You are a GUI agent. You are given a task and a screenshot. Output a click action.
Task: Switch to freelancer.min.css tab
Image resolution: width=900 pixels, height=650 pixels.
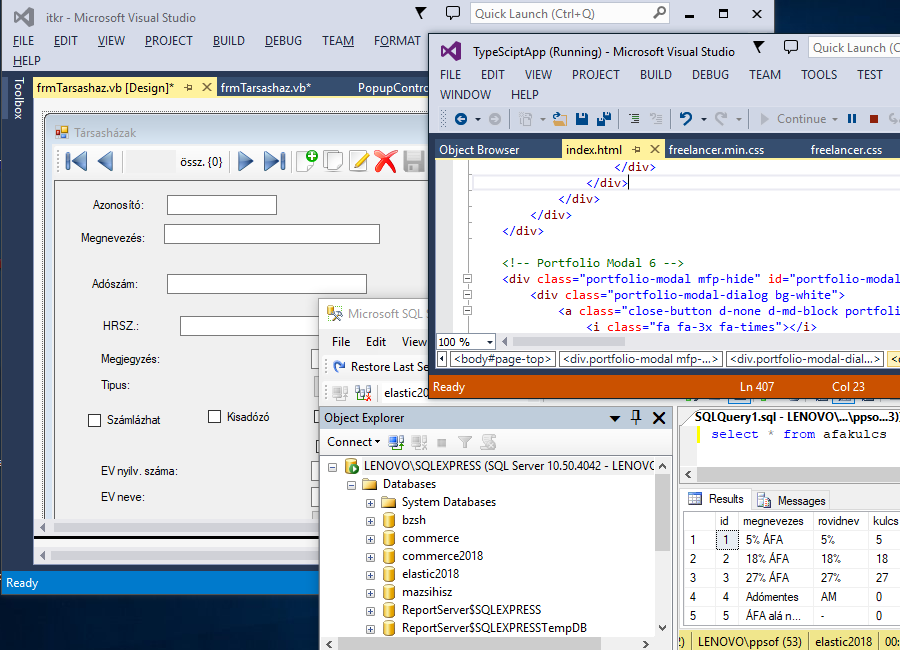[x=715, y=150]
